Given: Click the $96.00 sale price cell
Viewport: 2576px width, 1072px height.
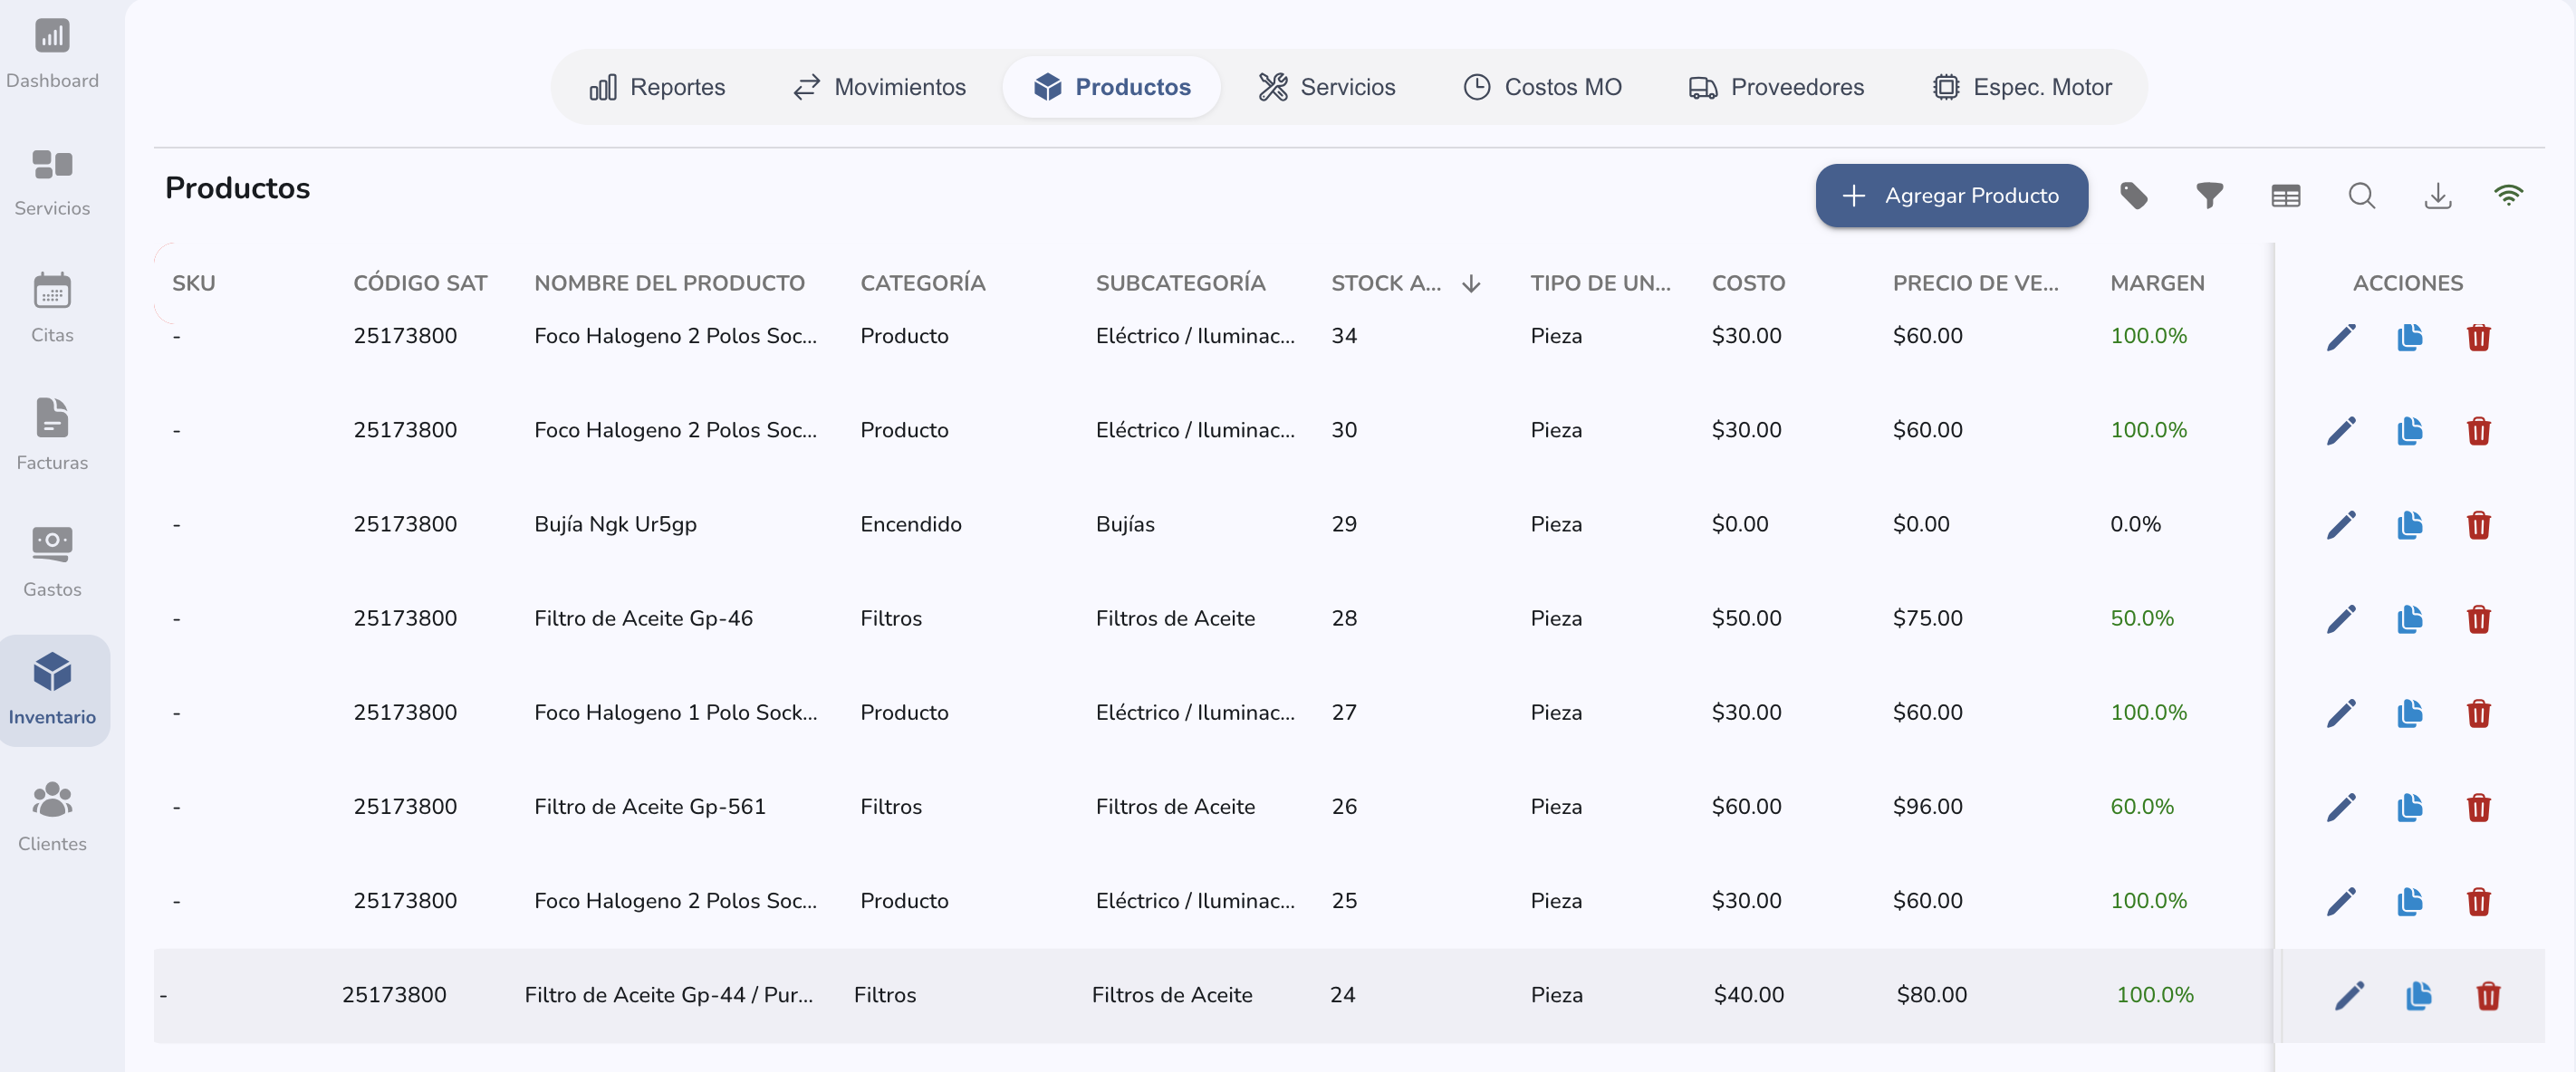Looking at the screenshot, I should [1927, 806].
